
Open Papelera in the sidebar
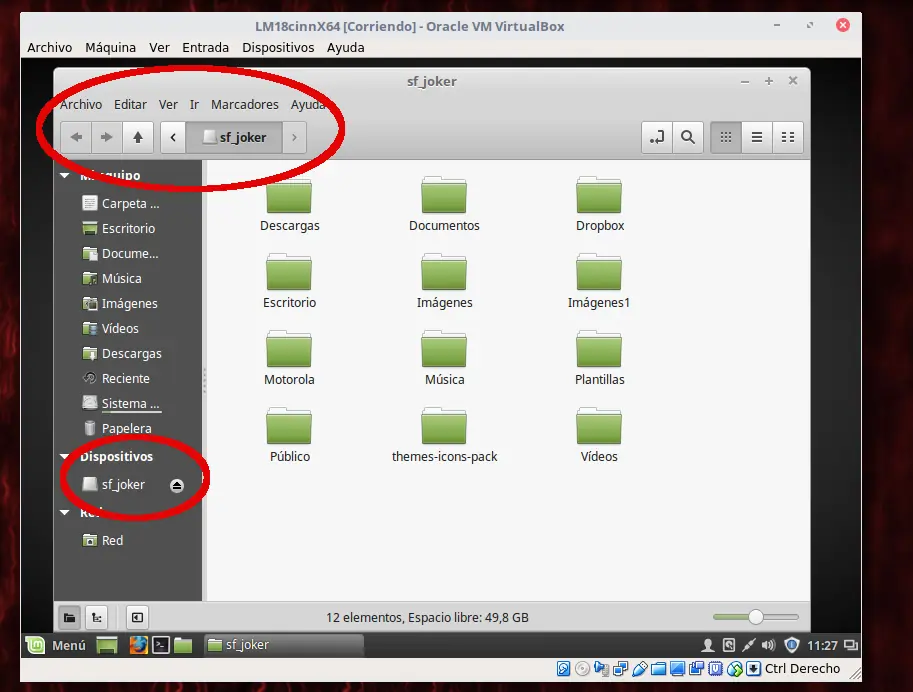pos(117,429)
